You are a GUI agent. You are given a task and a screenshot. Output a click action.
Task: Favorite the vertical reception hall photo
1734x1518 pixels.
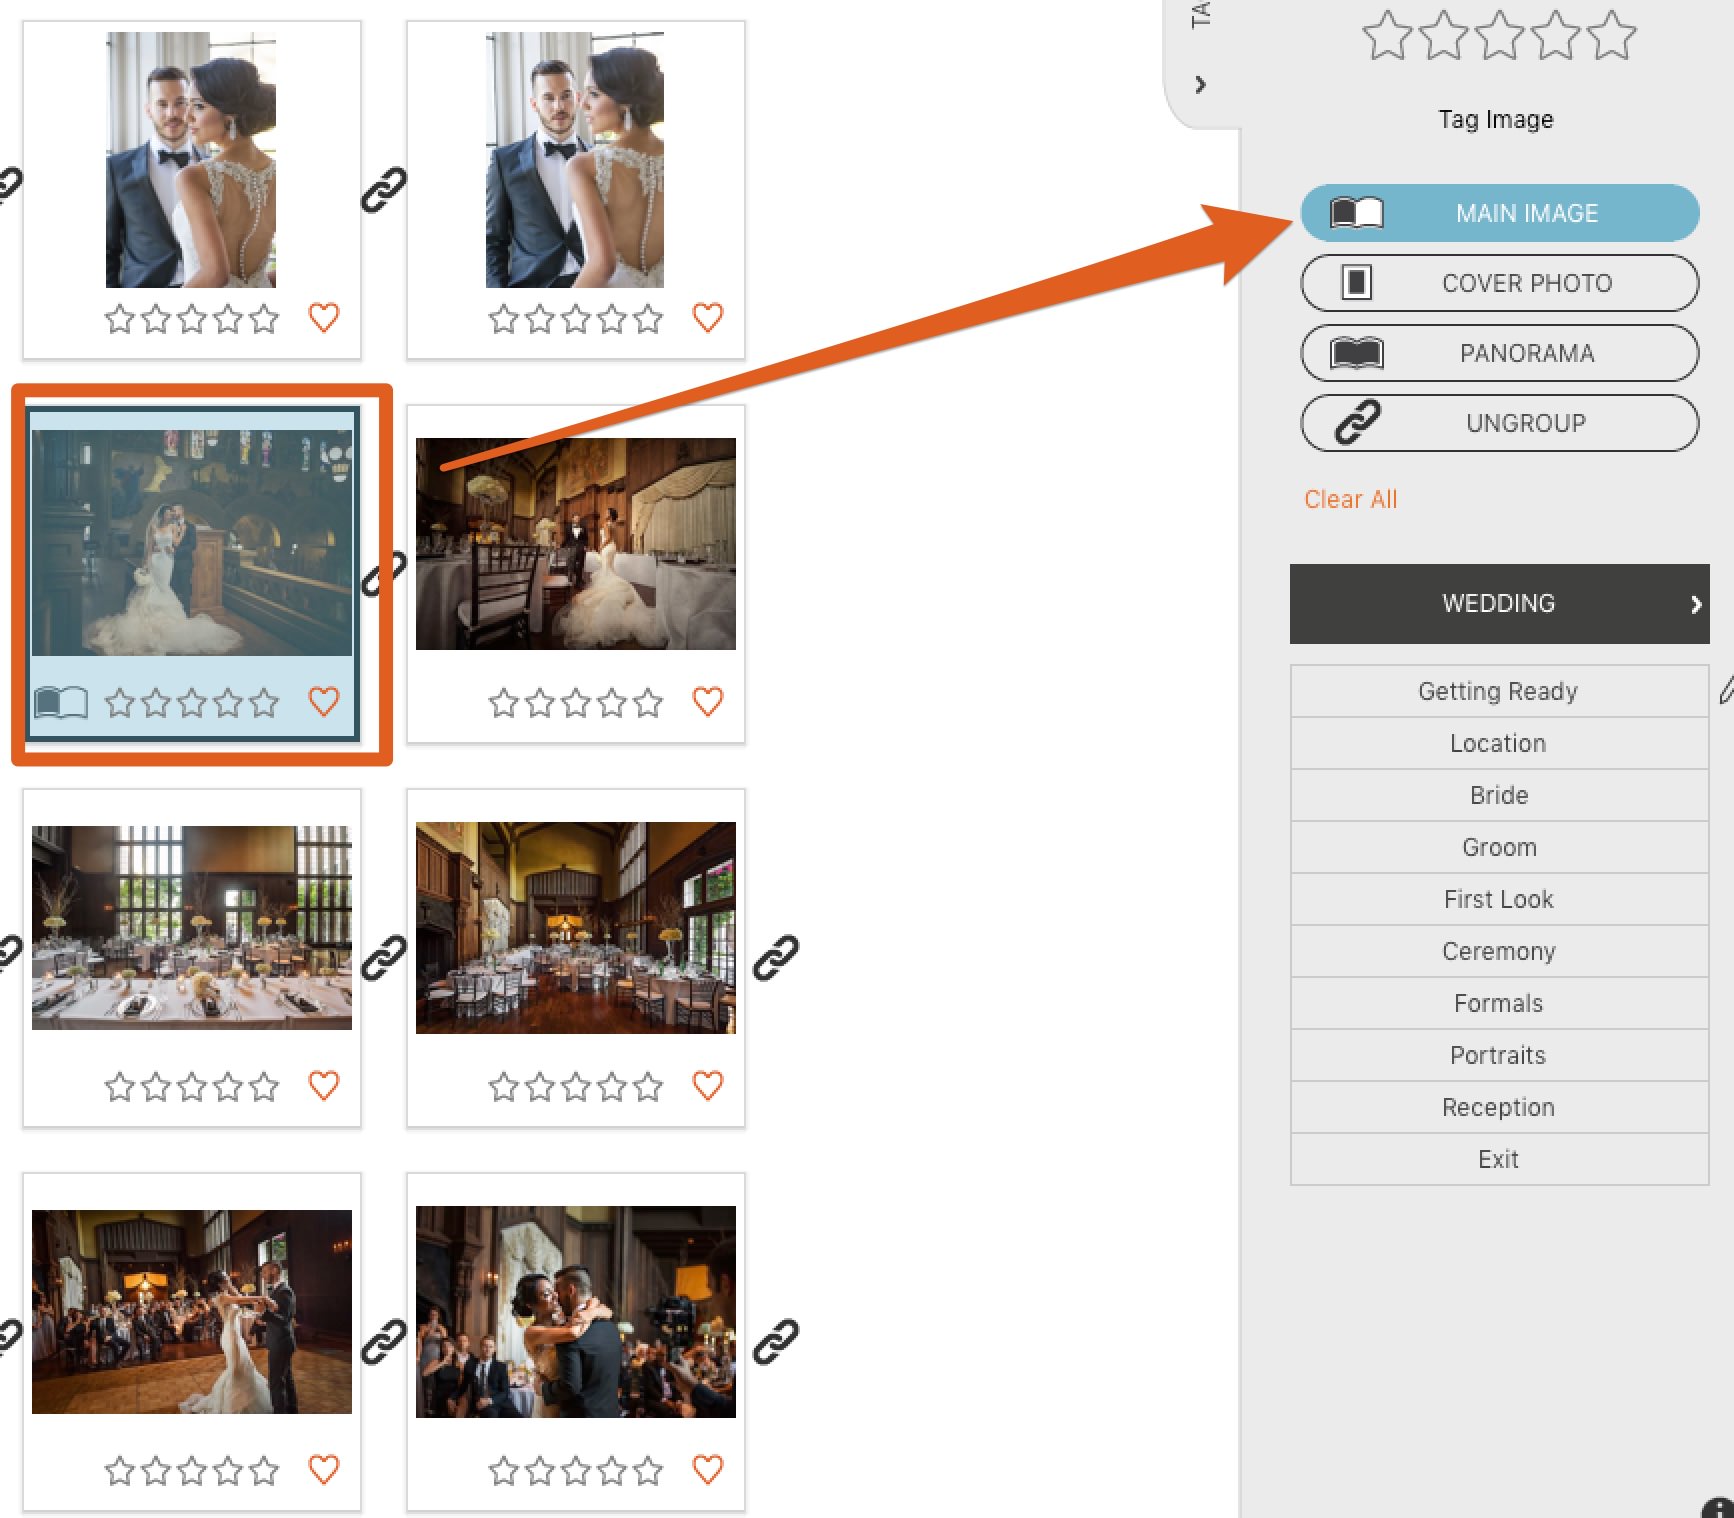(708, 1086)
